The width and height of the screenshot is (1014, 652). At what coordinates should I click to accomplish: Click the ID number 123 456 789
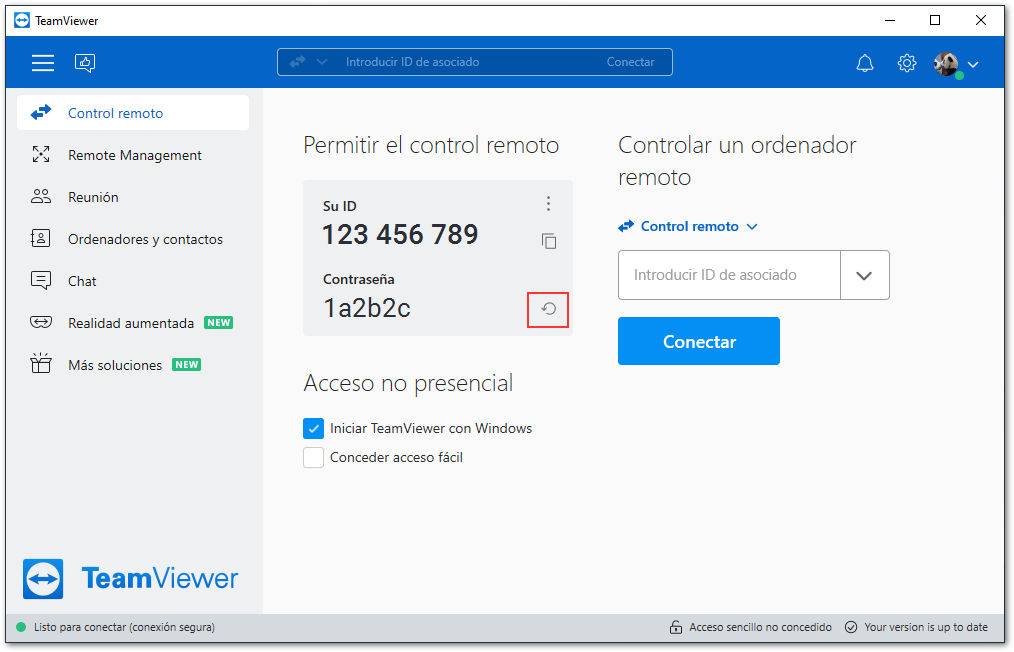[400, 234]
